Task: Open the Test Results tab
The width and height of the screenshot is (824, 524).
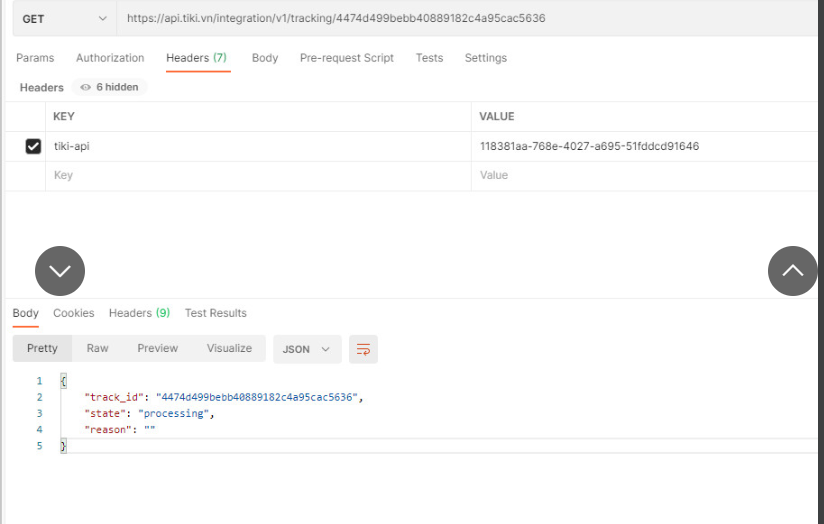Action: (215, 313)
